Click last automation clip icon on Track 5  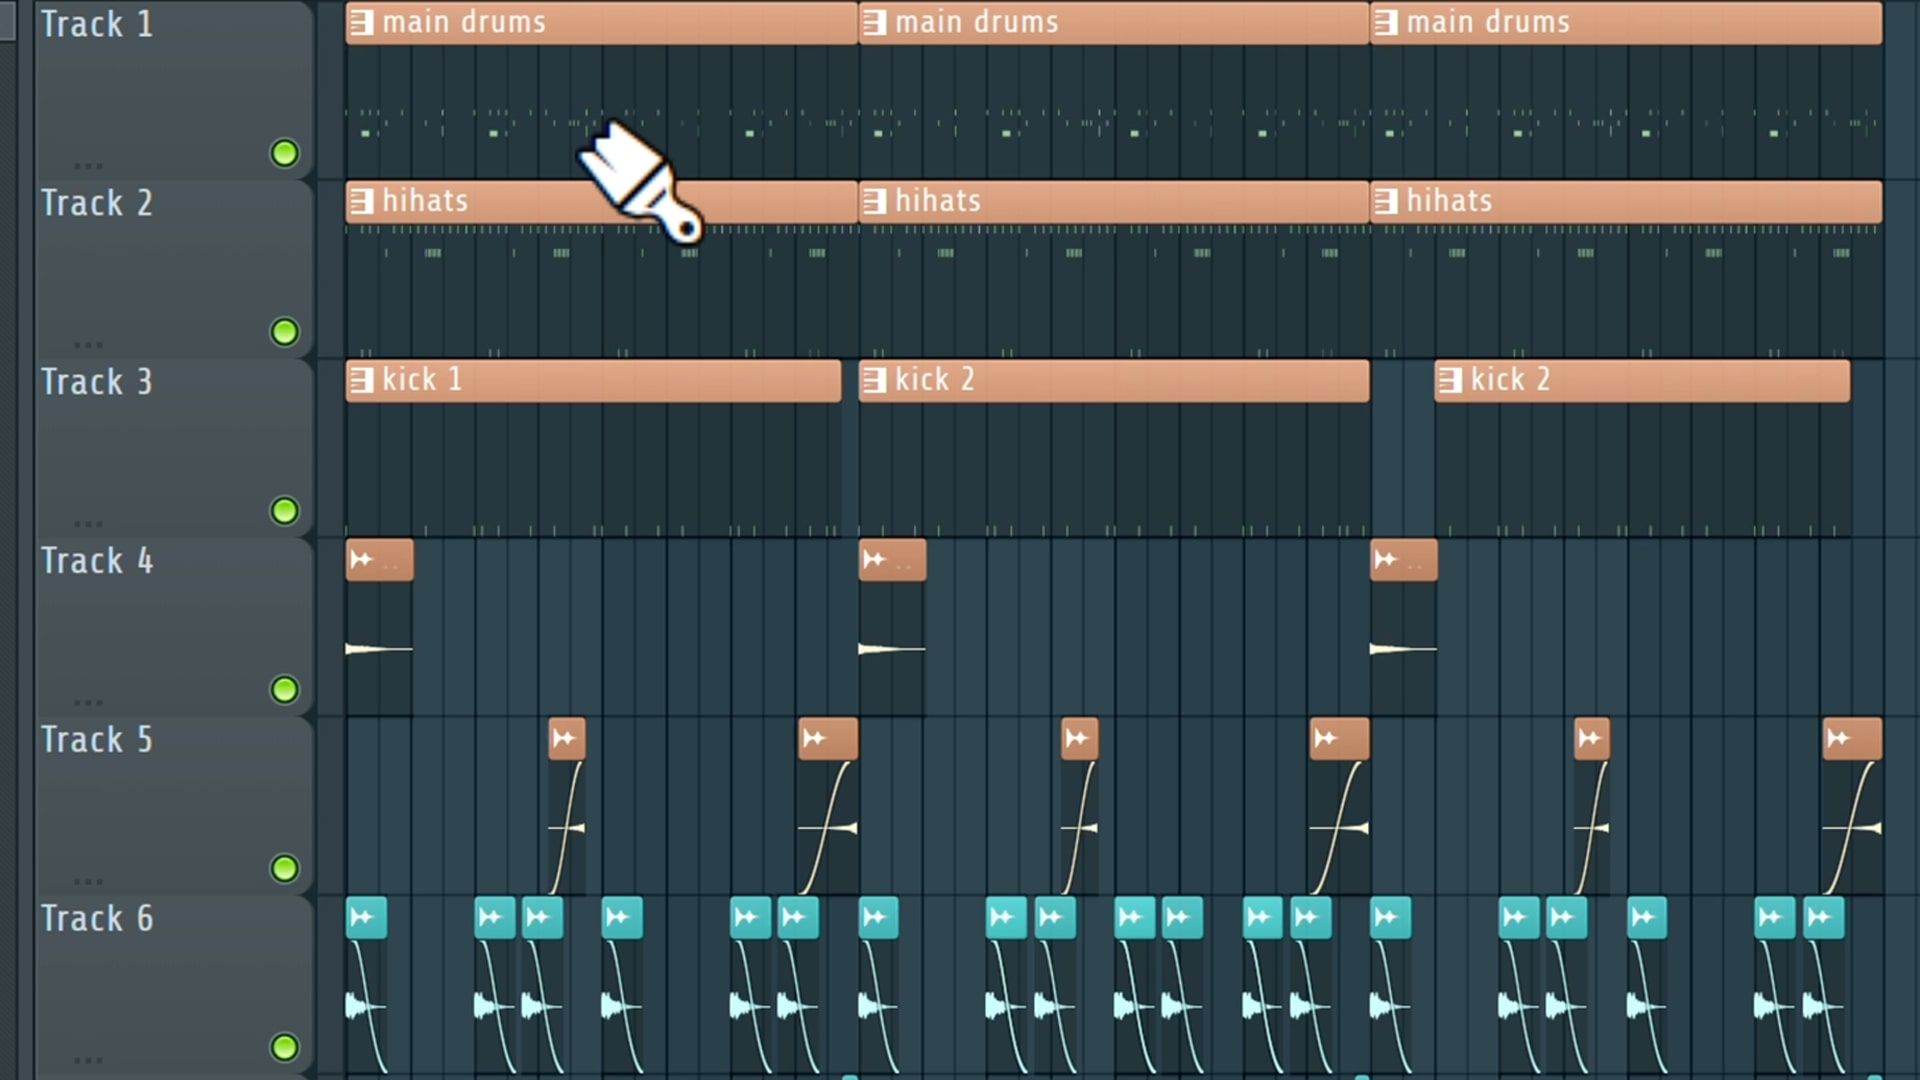pyautogui.click(x=1839, y=739)
